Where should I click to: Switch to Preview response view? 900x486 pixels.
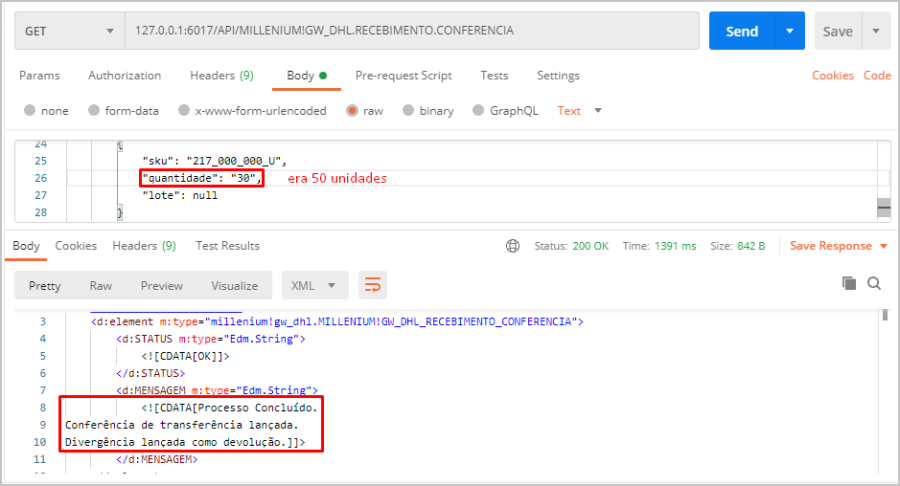click(162, 285)
